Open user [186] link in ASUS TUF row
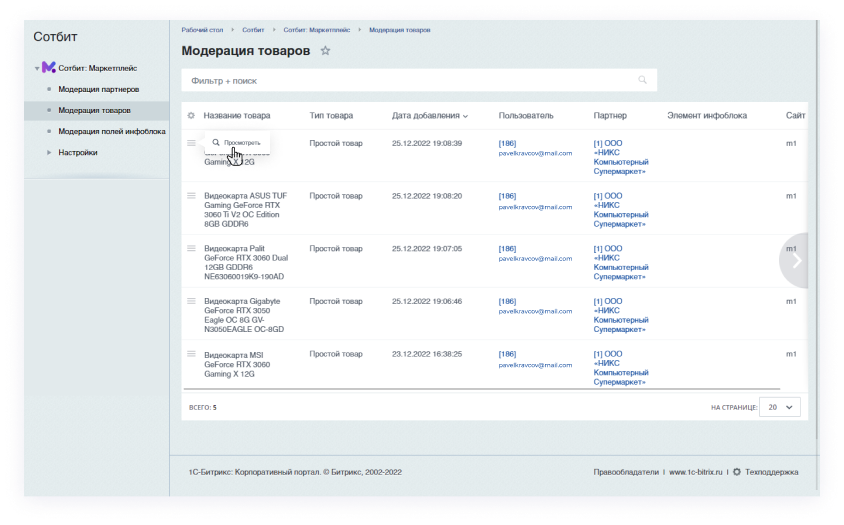The image size is (844, 525). point(507,196)
